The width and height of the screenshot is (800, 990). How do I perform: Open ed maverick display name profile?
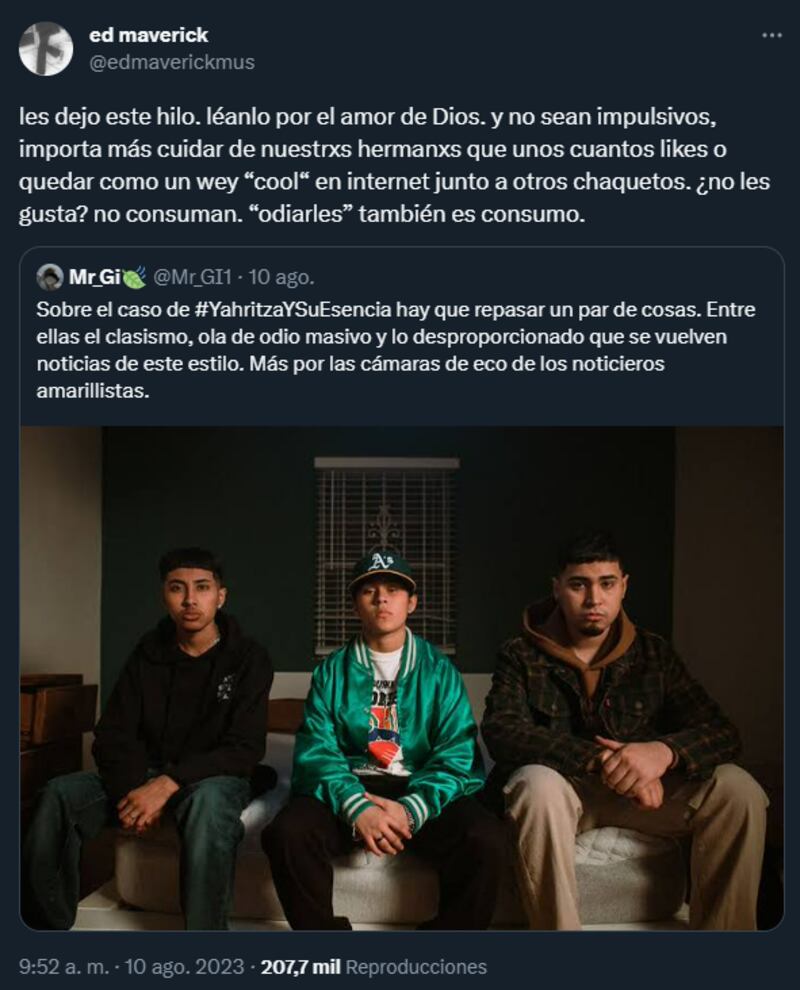click(x=149, y=35)
